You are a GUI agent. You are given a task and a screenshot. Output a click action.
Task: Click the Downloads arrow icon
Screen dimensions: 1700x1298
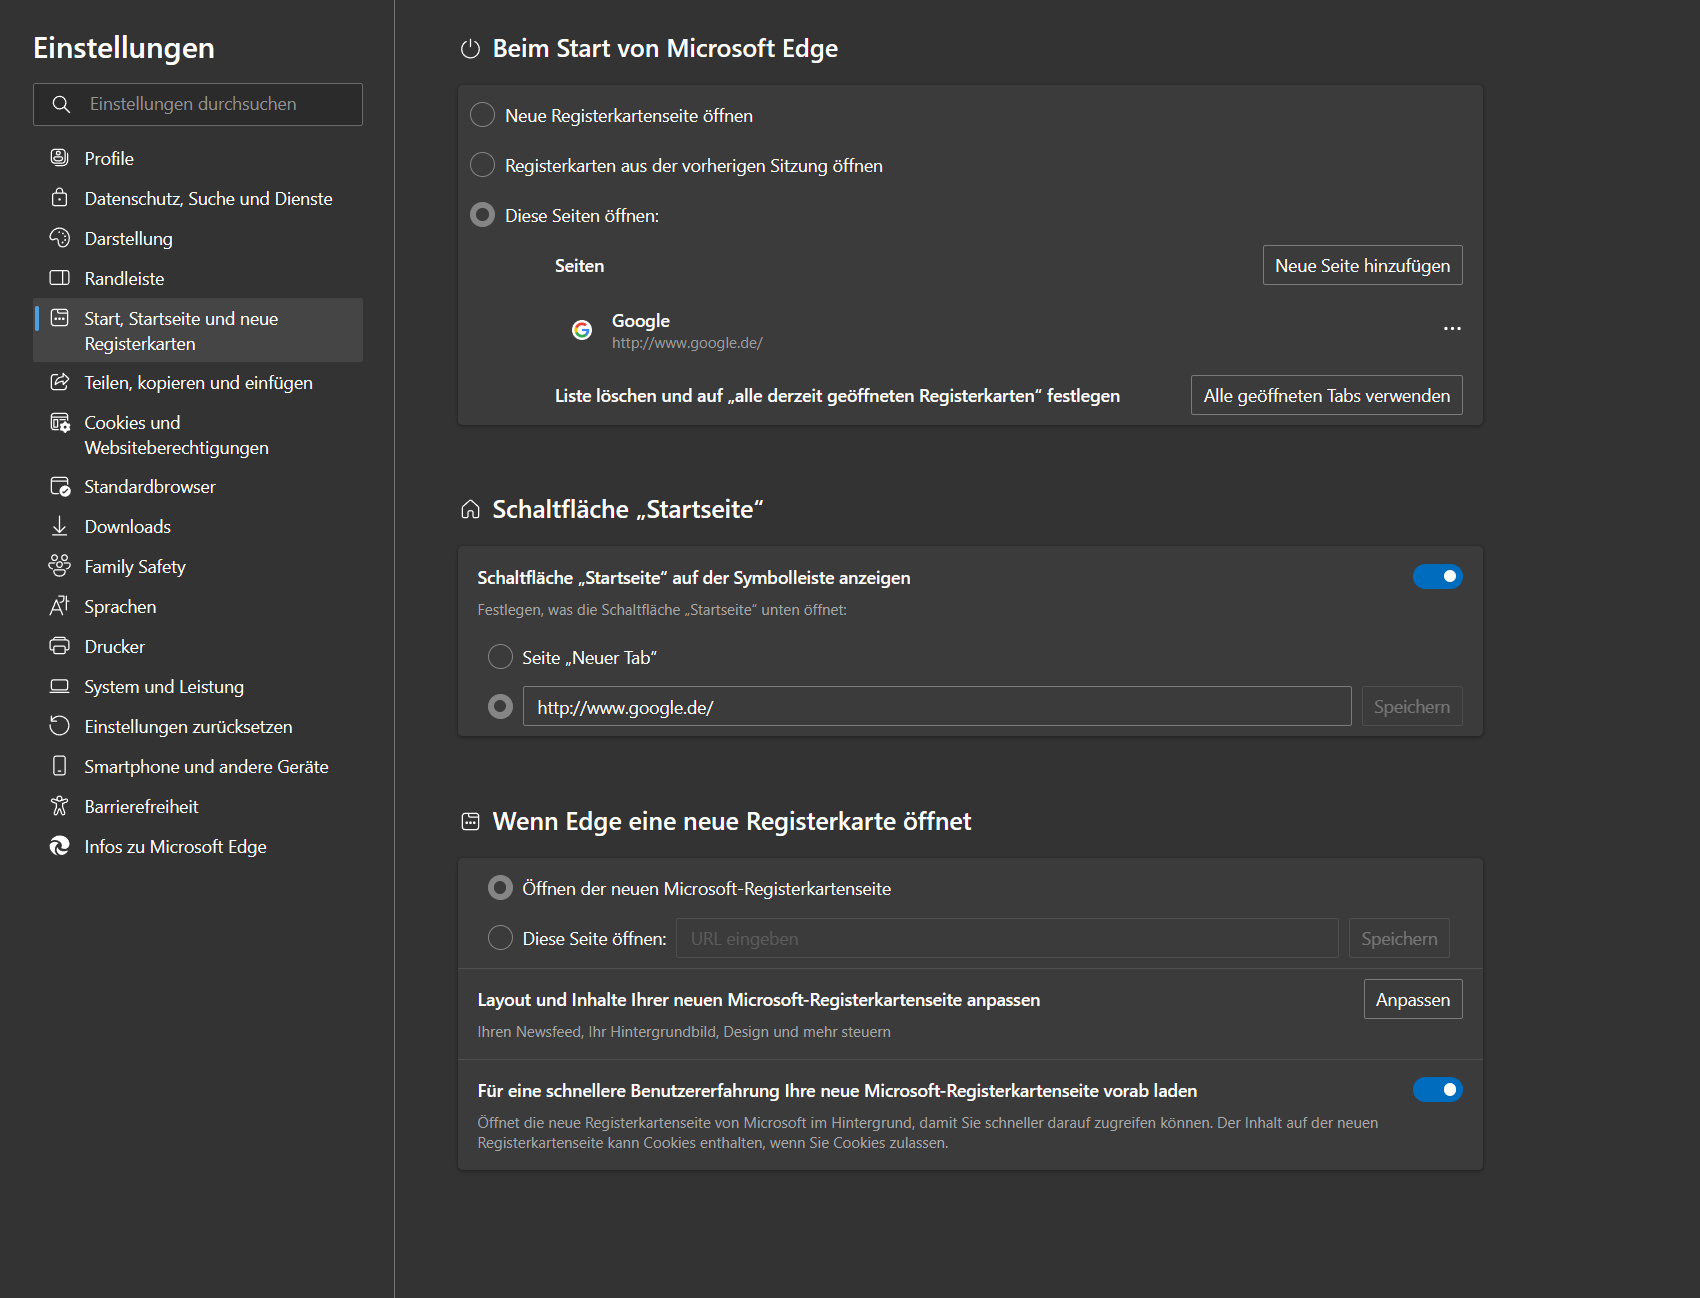click(60, 526)
